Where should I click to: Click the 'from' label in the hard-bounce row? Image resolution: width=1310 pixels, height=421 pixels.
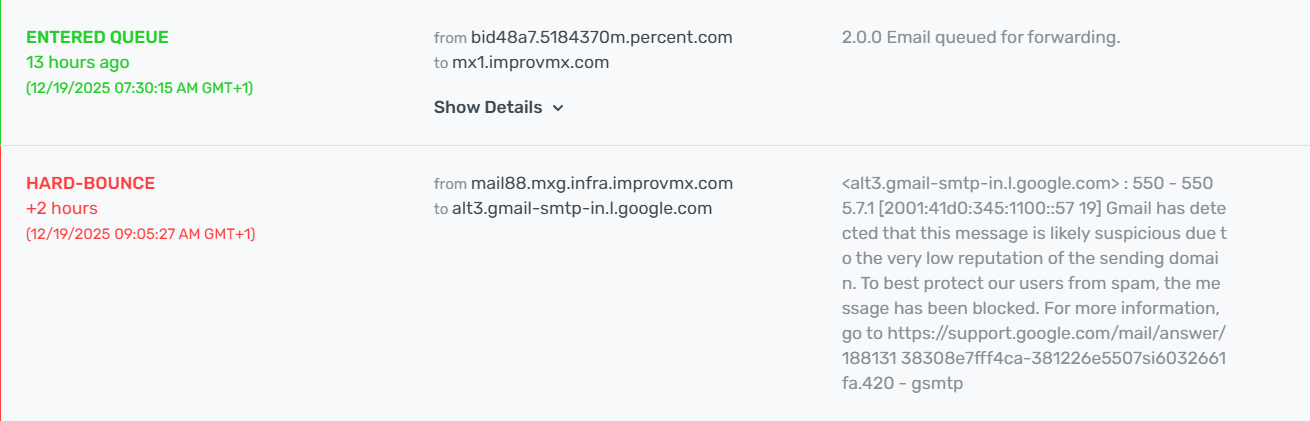pos(450,184)
